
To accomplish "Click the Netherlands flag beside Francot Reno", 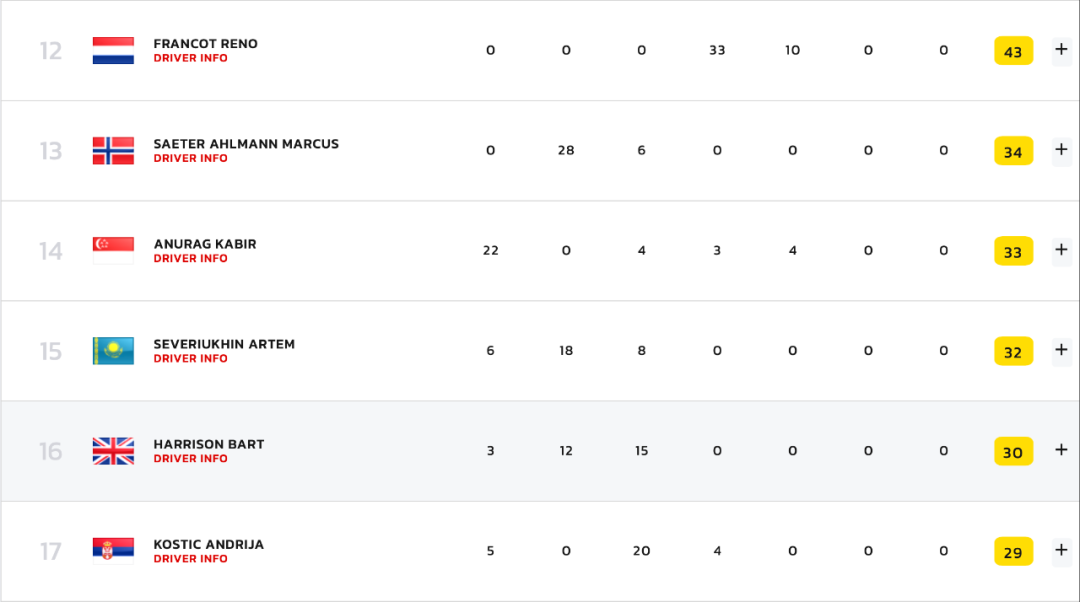I will pyautogui.click(x=113, y=50).
